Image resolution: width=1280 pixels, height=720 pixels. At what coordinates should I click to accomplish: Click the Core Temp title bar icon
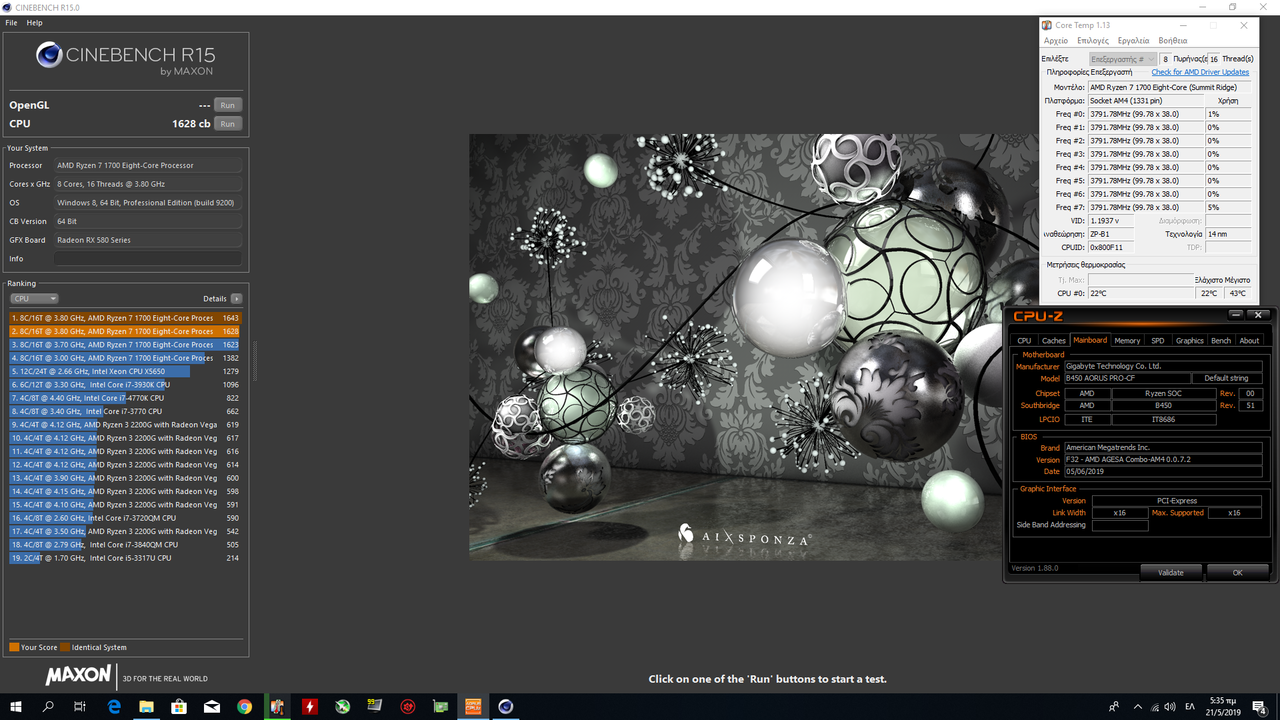pyautogui.click(x=1047, y=25)
